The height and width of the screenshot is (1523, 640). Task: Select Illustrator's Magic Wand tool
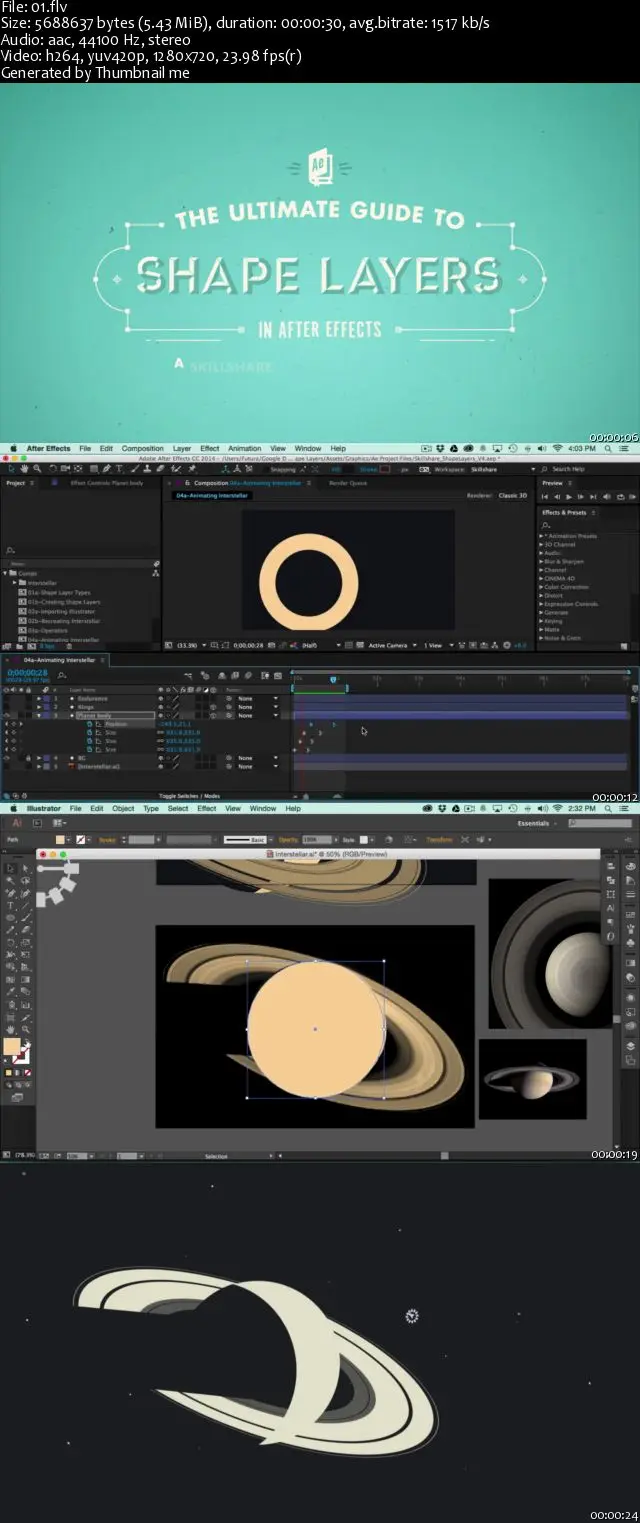click(x=11, y=881)
